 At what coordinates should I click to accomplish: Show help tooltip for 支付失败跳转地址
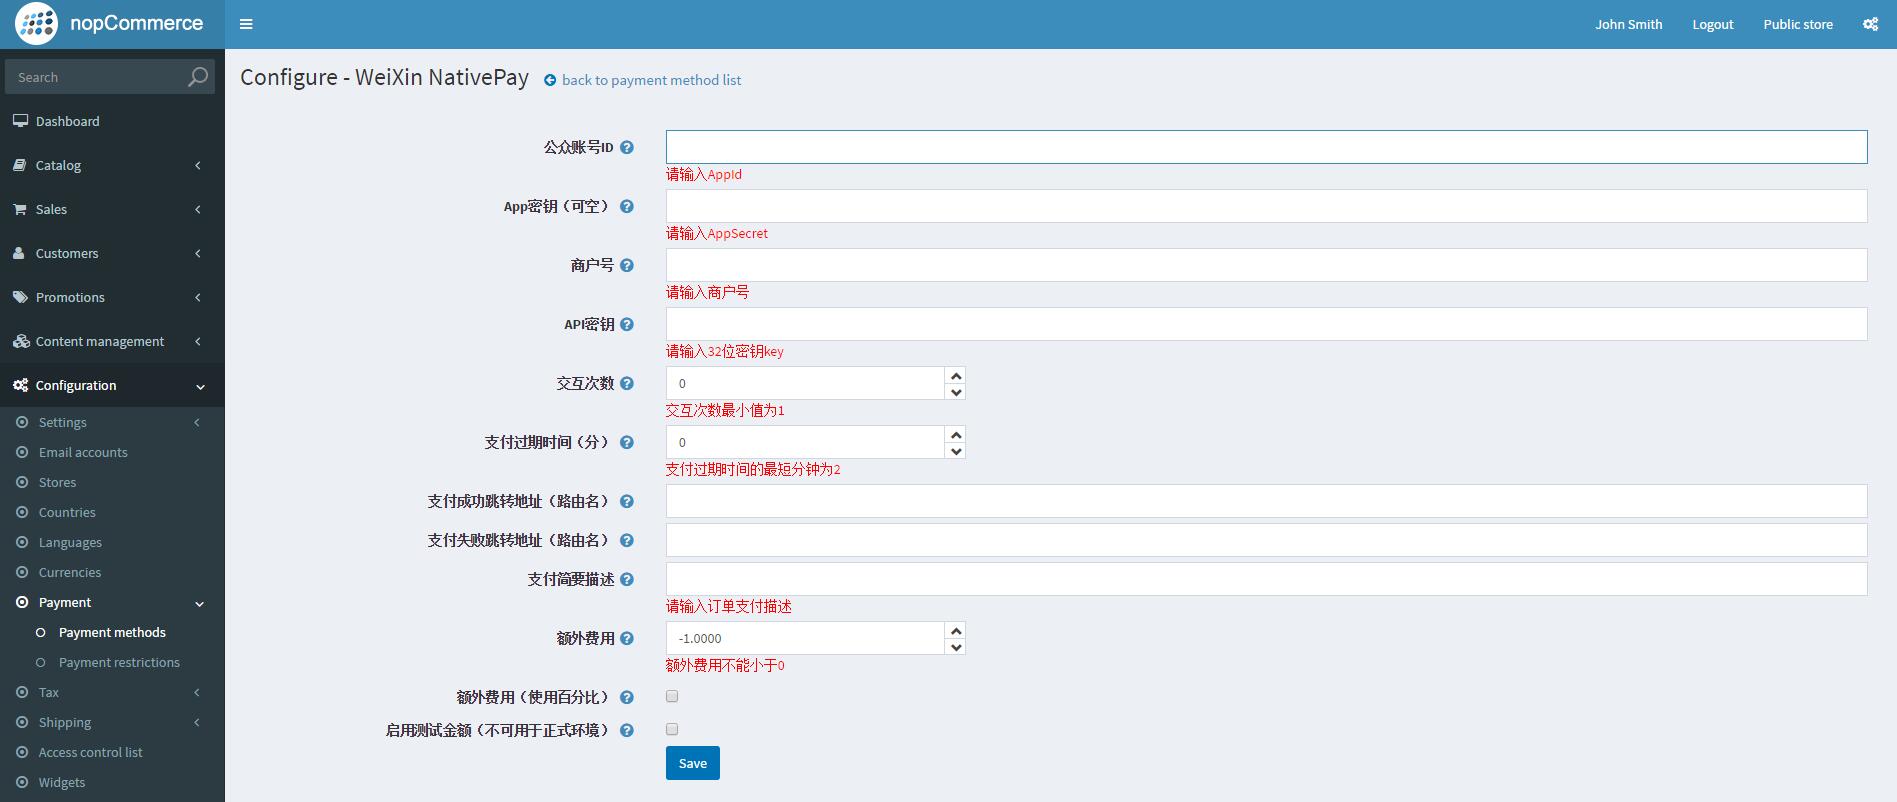[627, 540]
